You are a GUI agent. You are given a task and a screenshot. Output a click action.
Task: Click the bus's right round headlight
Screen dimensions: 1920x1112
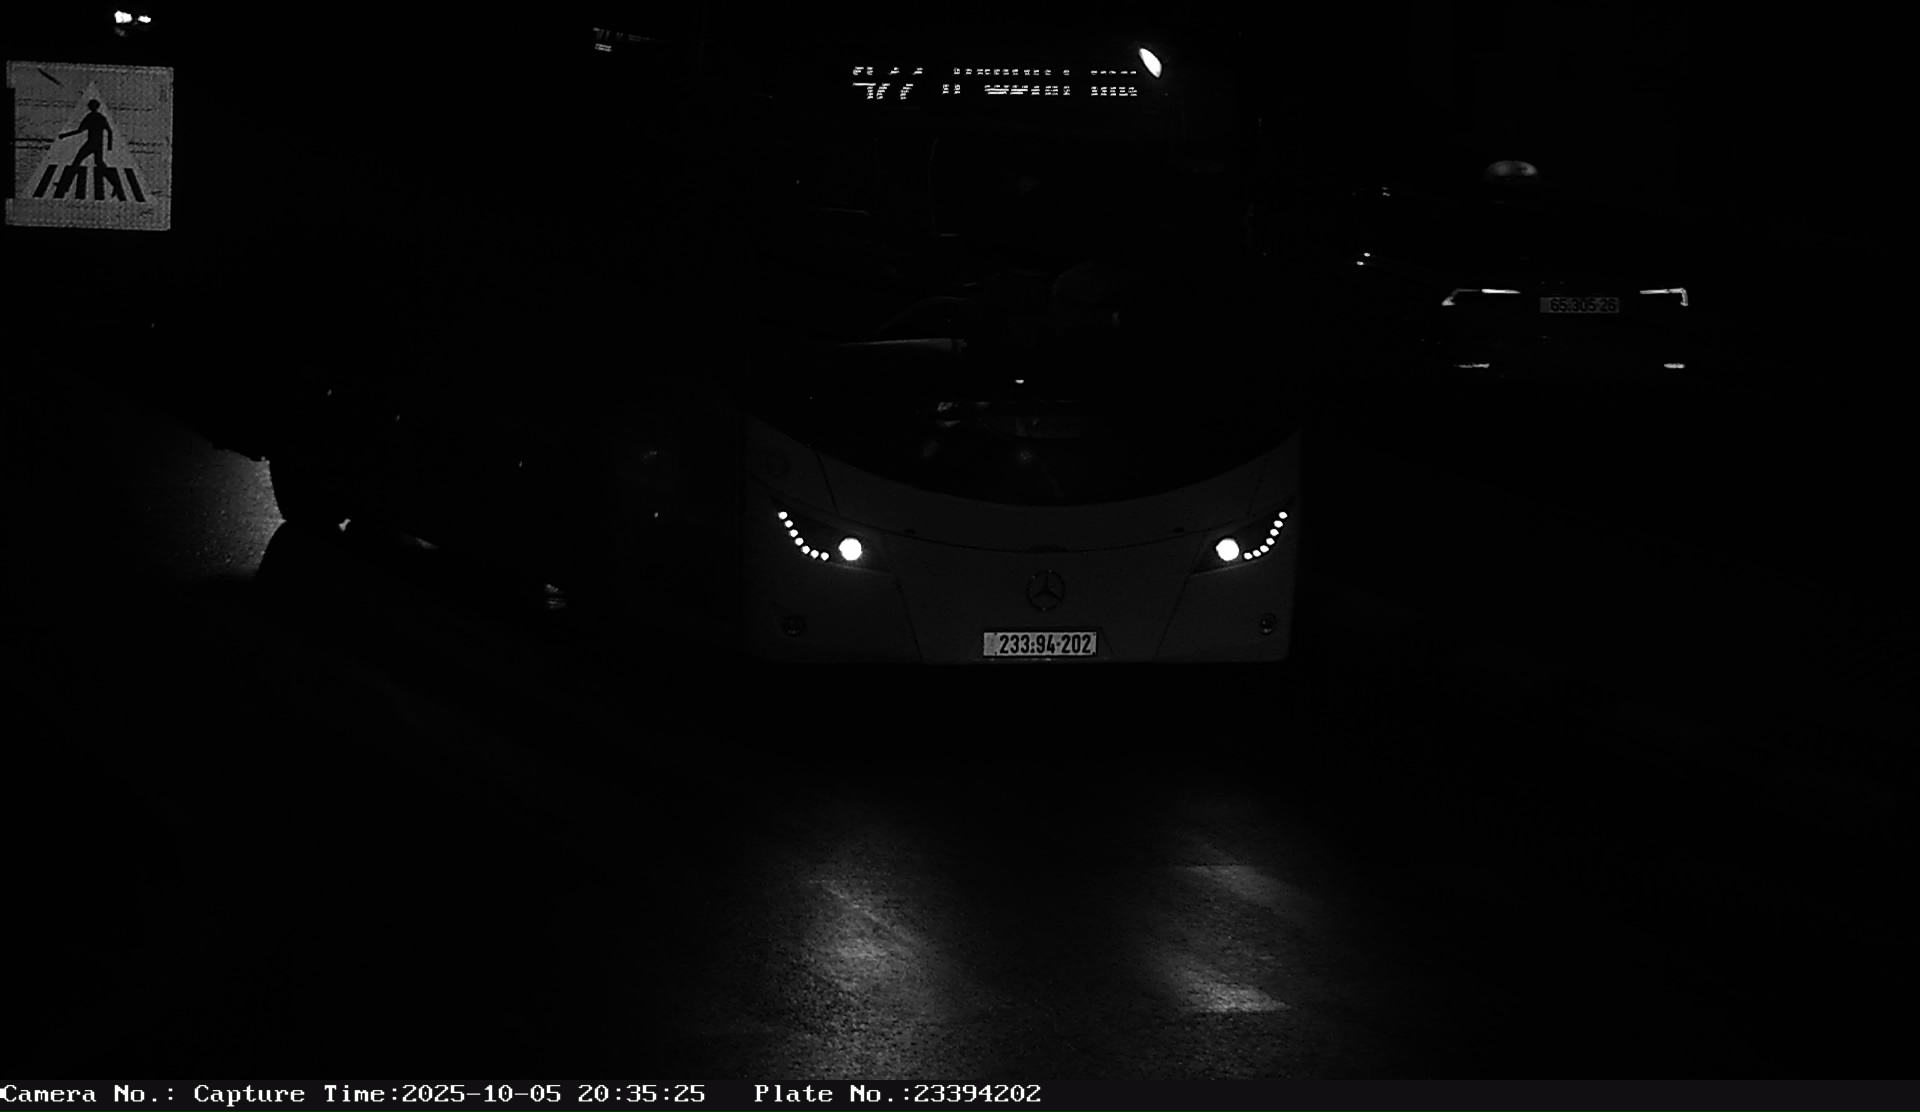[x=1227, y=549]
